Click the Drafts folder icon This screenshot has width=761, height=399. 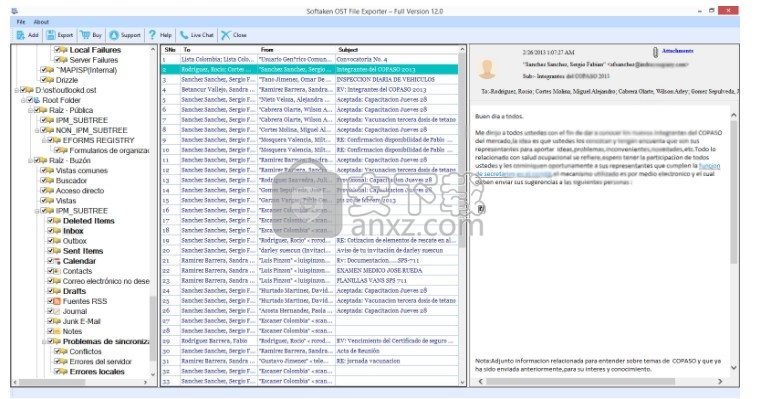[57, 291]
